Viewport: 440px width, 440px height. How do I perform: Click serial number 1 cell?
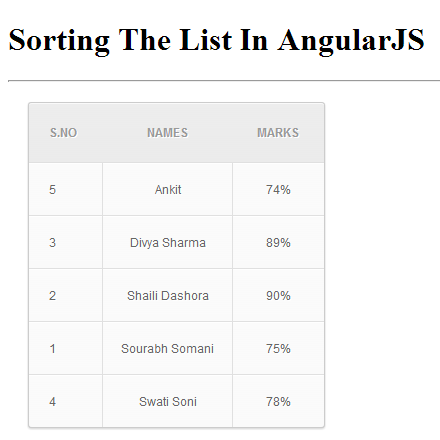[66, 348]
